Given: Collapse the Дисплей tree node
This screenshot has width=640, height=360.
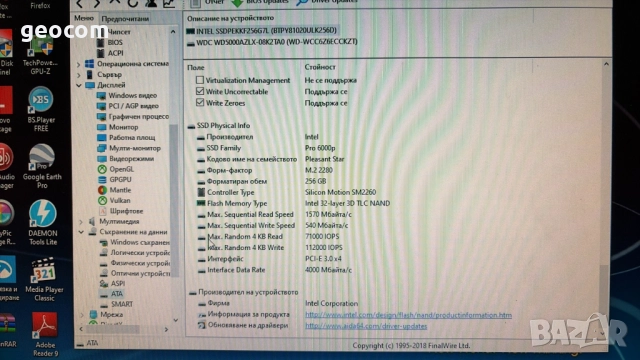Looking at the screenshot, I should coord(78,85).
